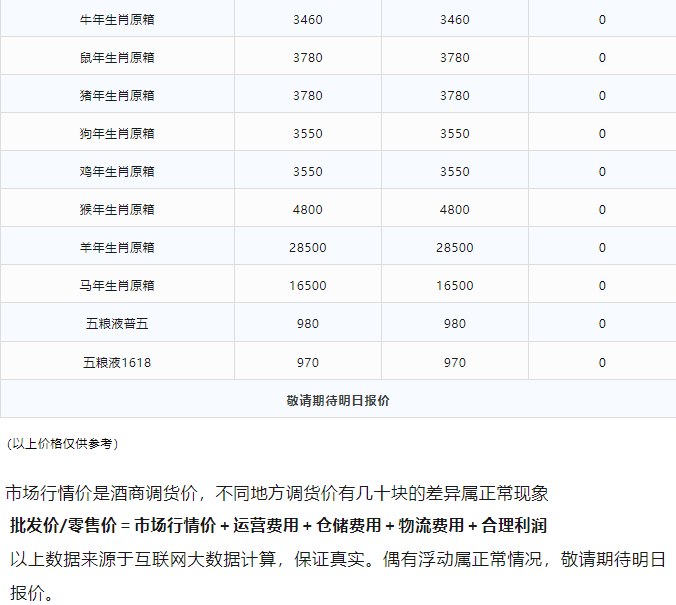Click first 3460 price in 牛年 row
This screenshot has height=605, width=676.
(308, 20)
